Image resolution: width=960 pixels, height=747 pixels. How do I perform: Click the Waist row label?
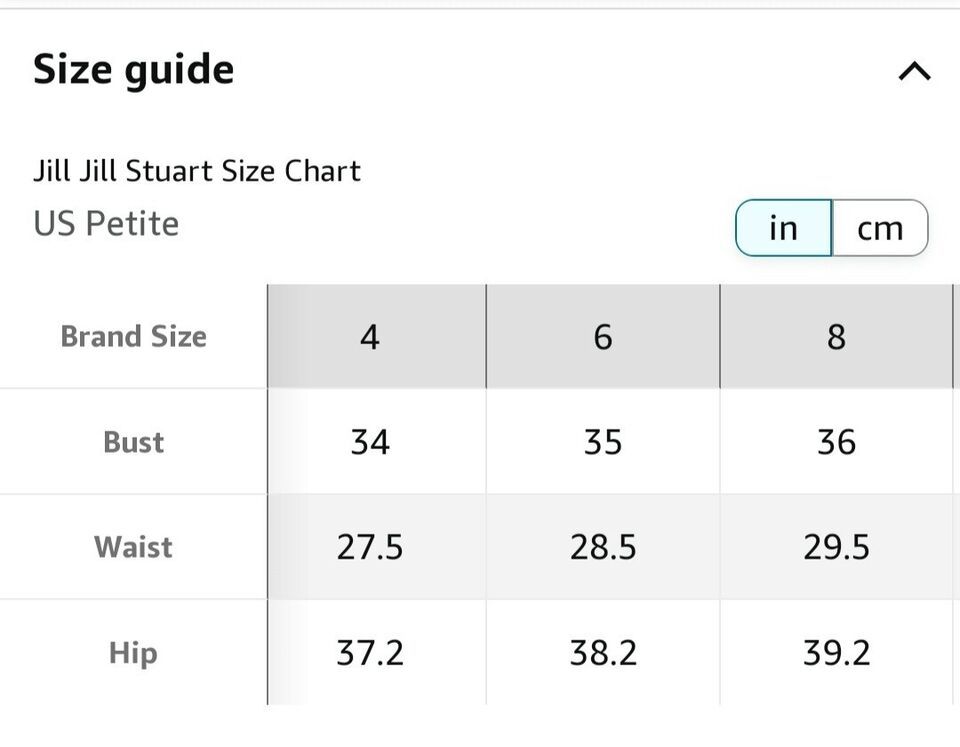(x=133, y=547)
